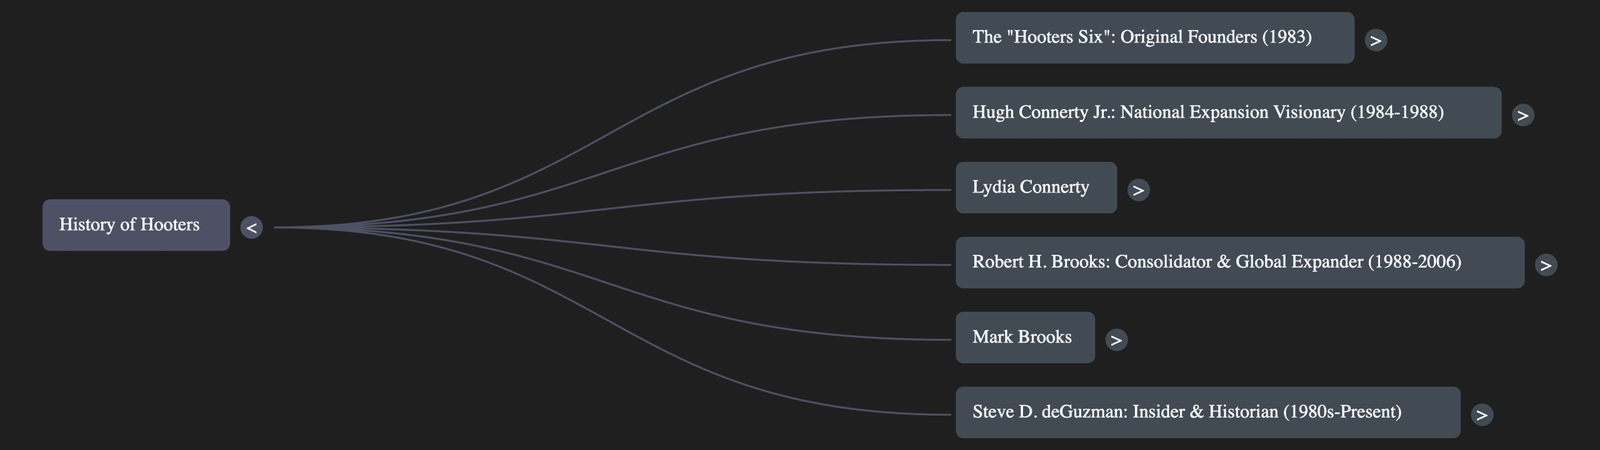Expand the "Hooters Six" Original Founders node
The width and height of the screenshot is (1600, 450).
pyautogui.click(x=1376, y=40)
